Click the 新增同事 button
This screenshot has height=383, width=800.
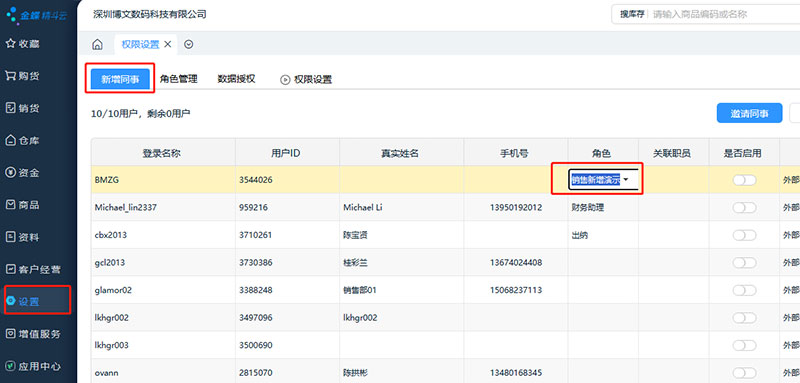[x=120, y=80]
